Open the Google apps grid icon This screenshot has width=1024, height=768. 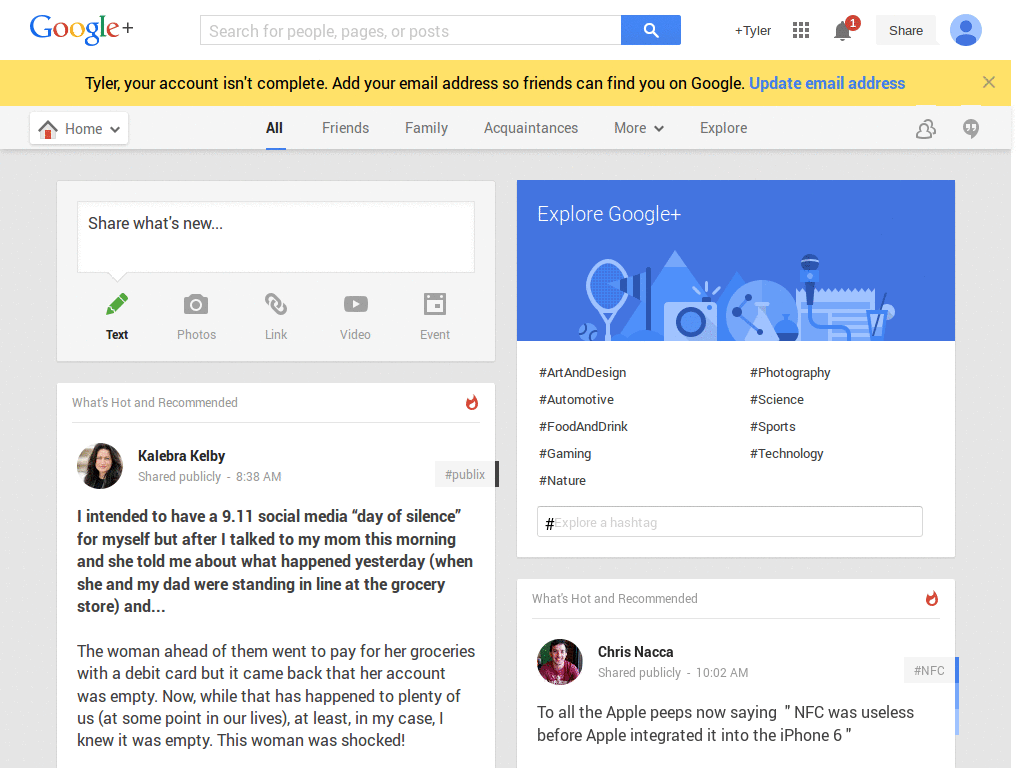tap(801, 30)
